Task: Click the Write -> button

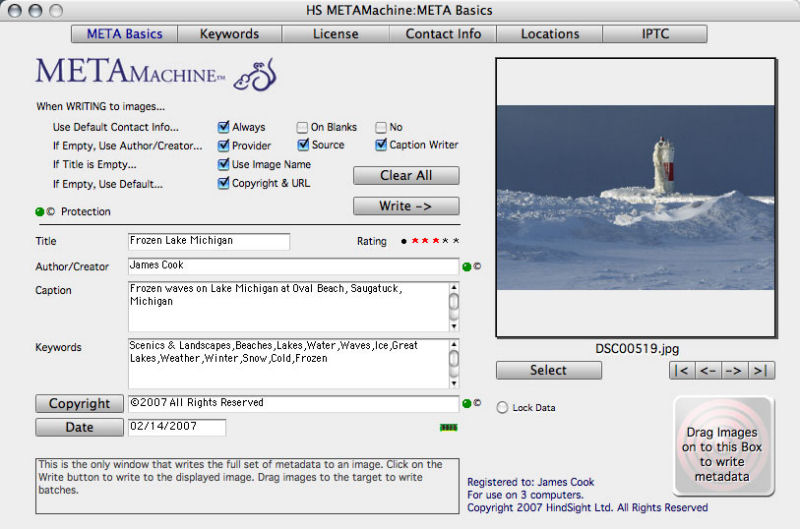Action: click(406, 206)
